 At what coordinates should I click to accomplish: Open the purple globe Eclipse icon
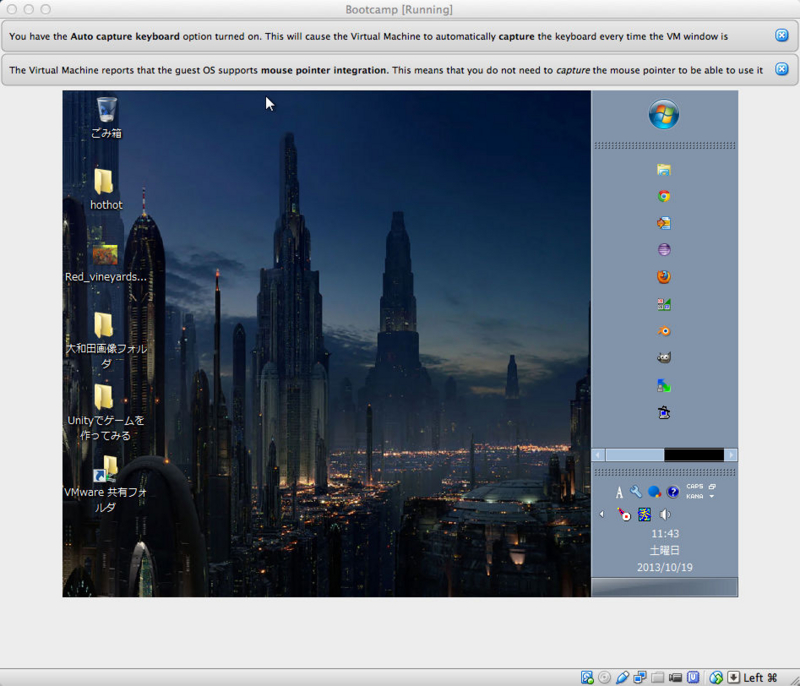664,250
